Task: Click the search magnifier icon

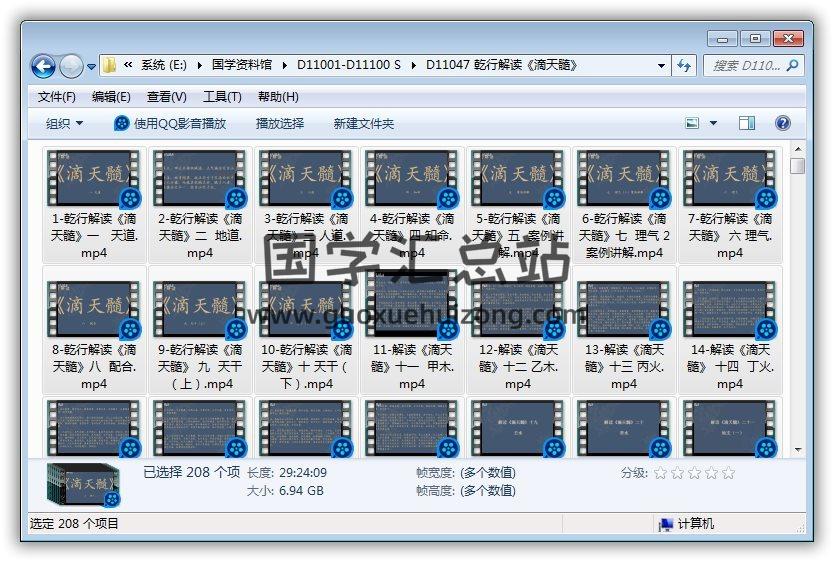Action: pyautogui.click(x=792, y=65)
